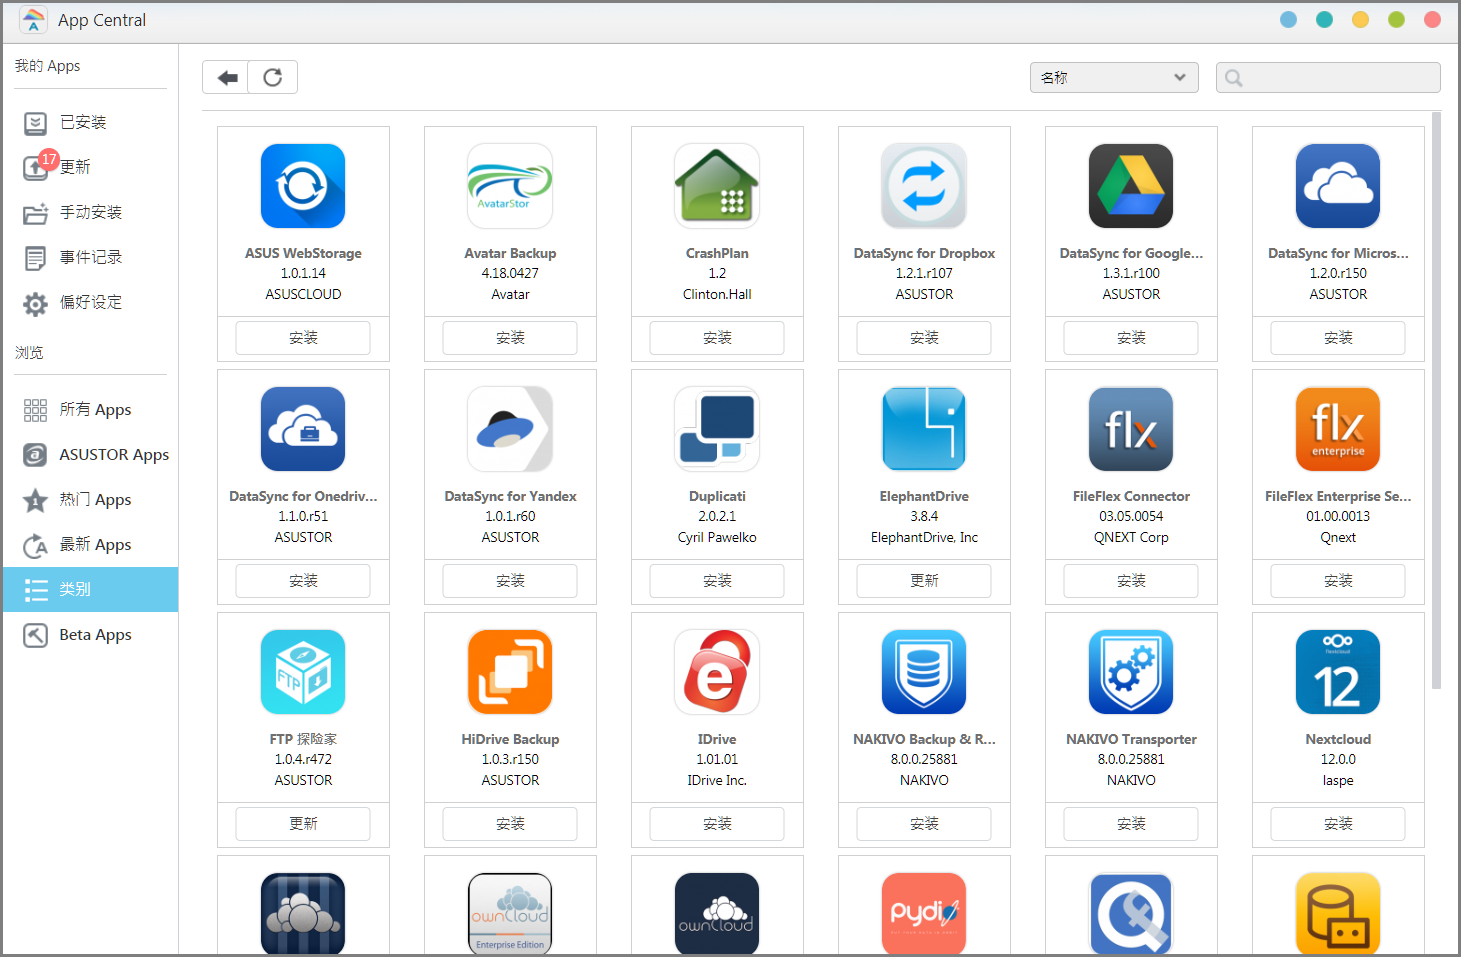
Task: Install NAKIVO Transporter
Action: pos(1131,824)
